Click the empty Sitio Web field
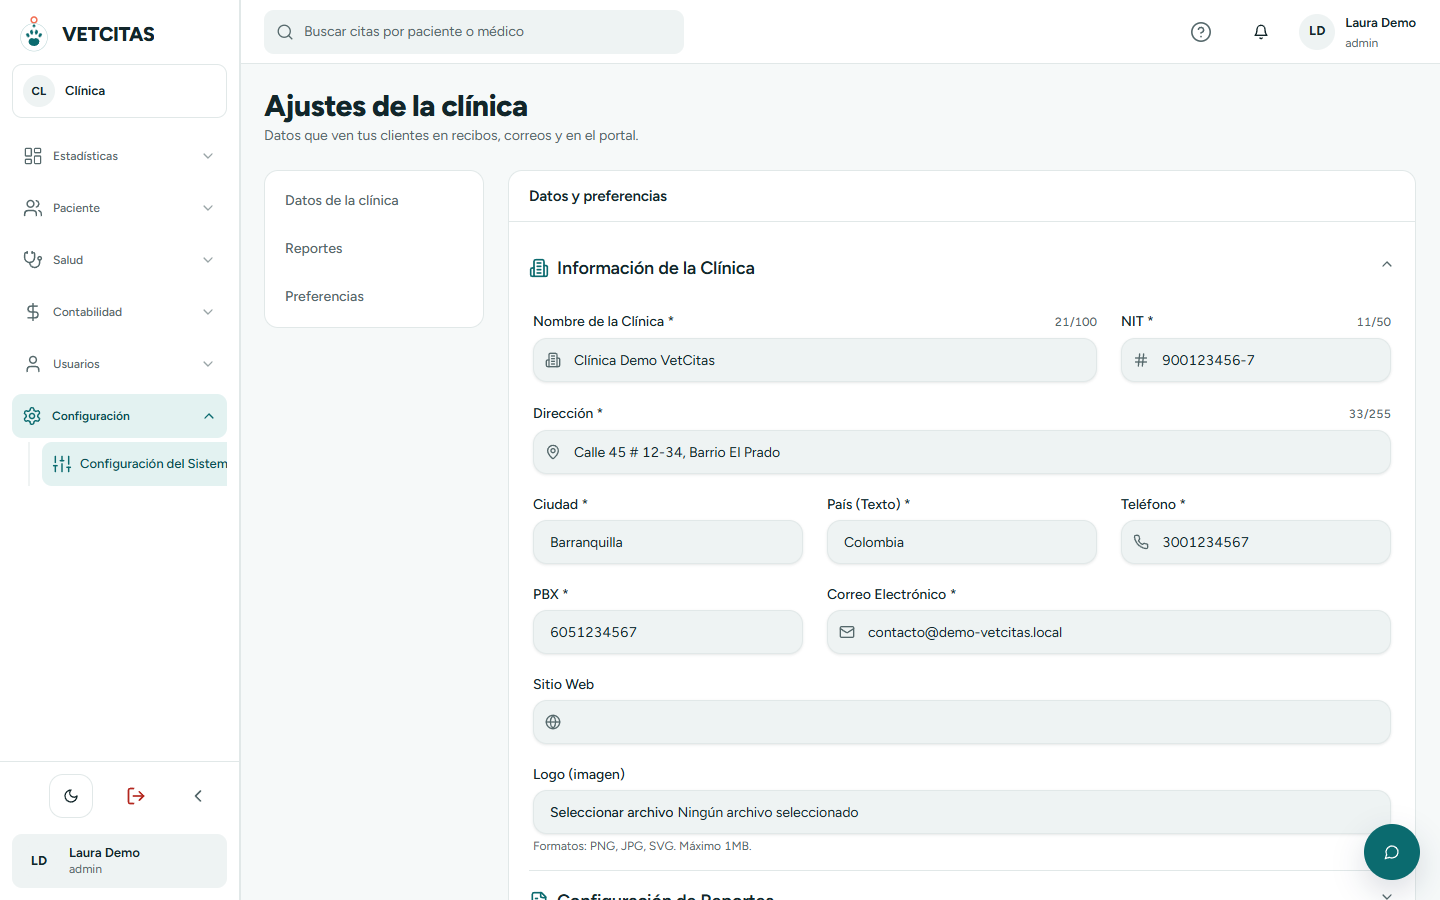The width and height of the screenshot is (1440, 900). (x=962, y=722)
